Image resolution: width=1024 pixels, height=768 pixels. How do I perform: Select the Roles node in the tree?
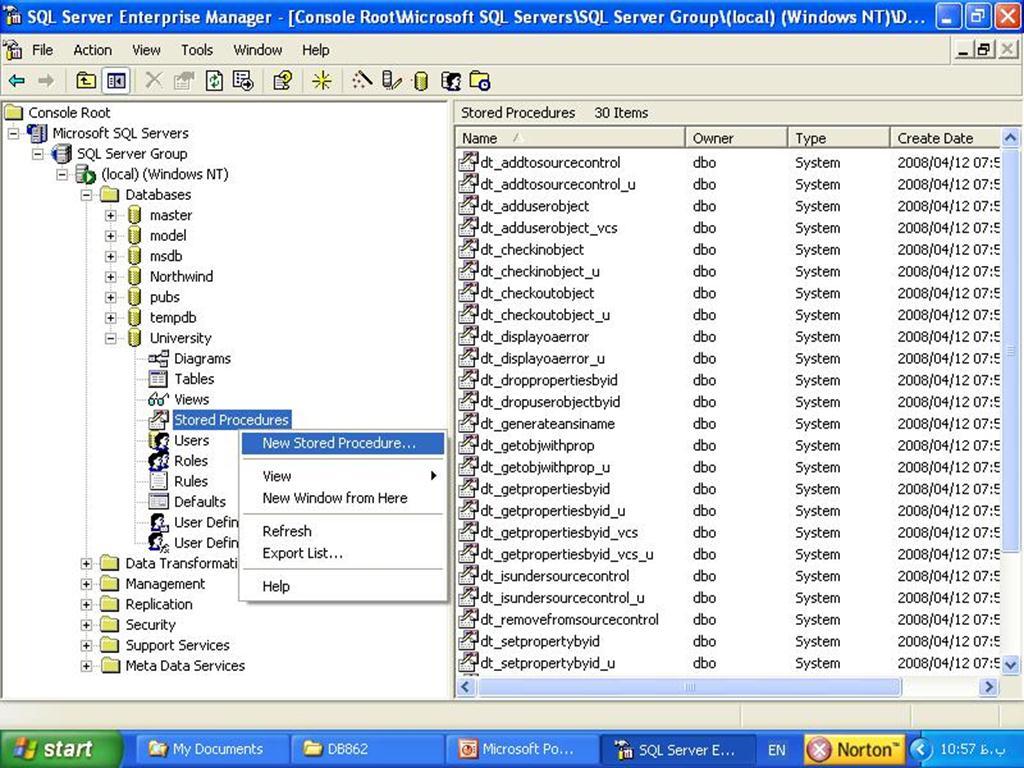point(191,460)
